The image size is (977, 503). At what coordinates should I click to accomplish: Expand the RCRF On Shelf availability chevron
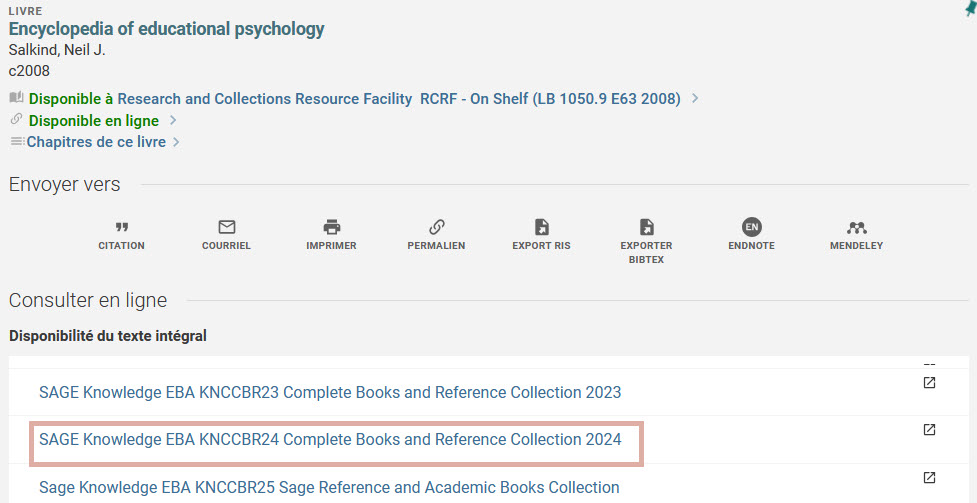click(695, 99)
